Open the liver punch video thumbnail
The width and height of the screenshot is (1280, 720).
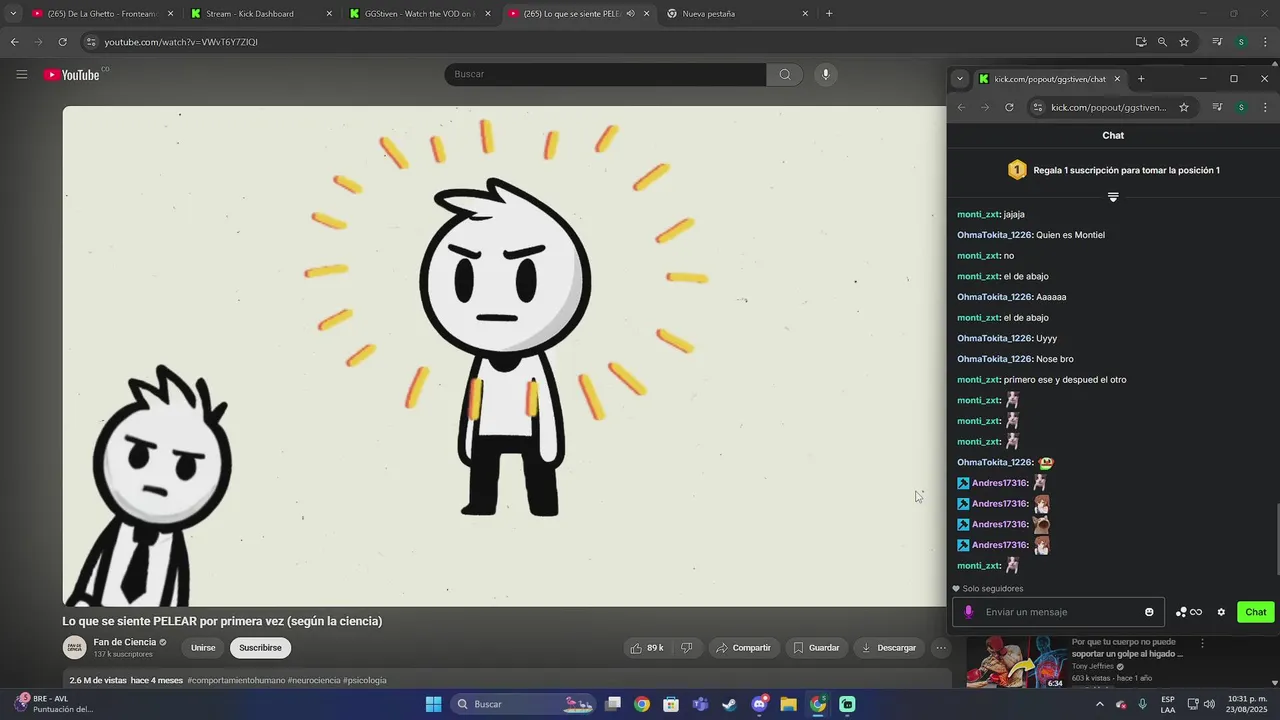[1015, 662]
